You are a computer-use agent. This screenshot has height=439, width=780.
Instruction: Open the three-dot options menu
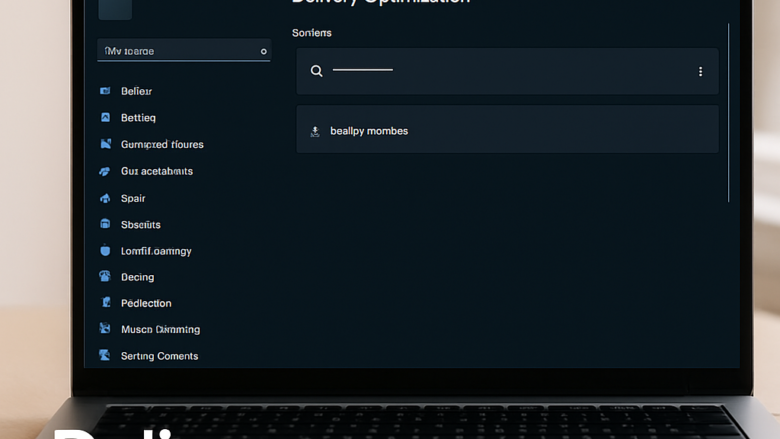(x=700, y=72)
